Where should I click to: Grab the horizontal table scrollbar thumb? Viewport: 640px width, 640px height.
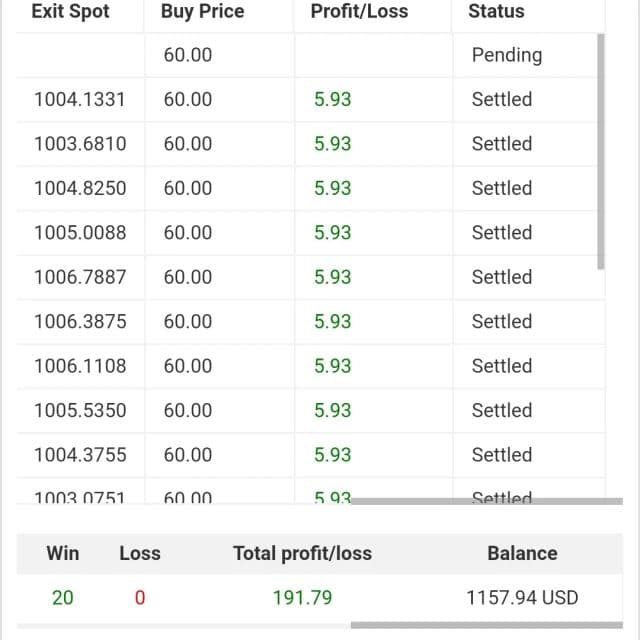(487, 501)
